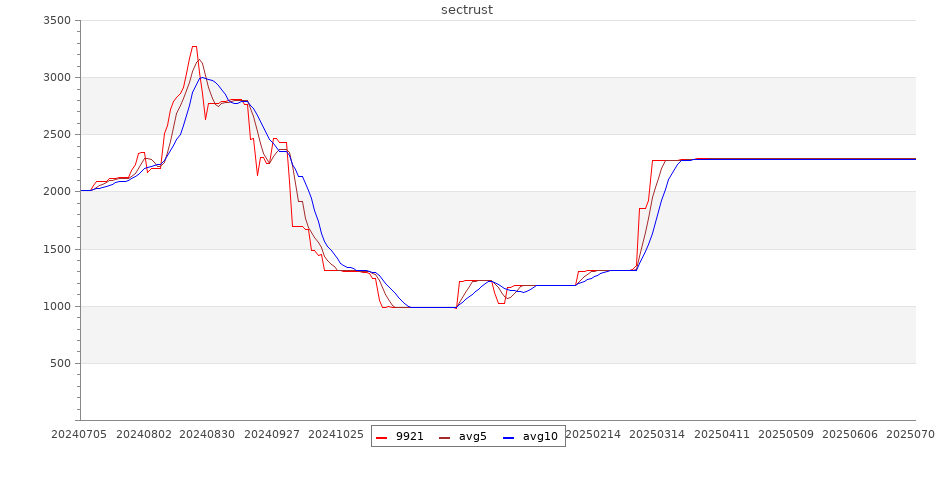Click the 2500 y-axis label
This screenshot has height=500, width=935.
pyautogui.click(x=58, y=134)
